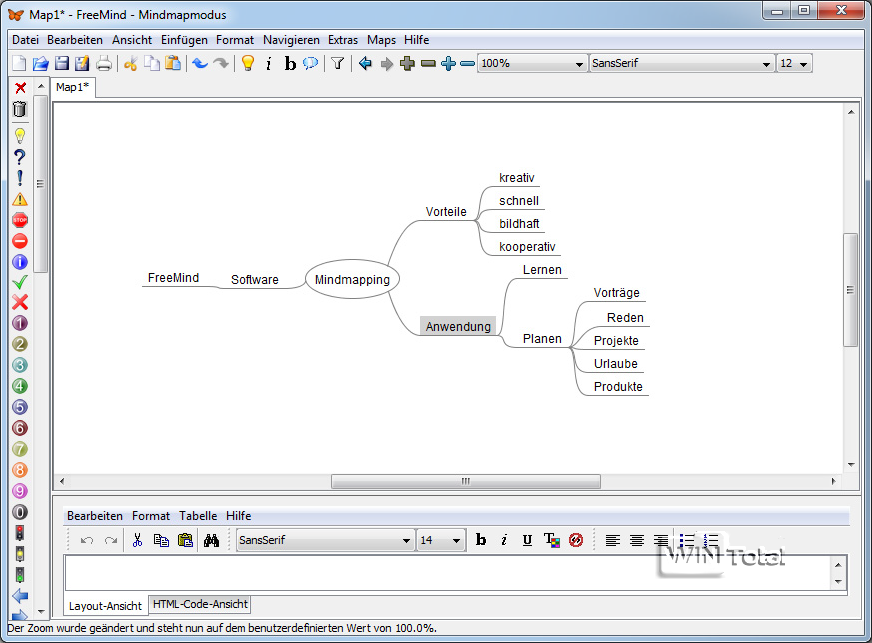Image resolution: width=872 pixels, height=643 pixels.
Task: Add the green check mark icon
Action: point(20,282)
